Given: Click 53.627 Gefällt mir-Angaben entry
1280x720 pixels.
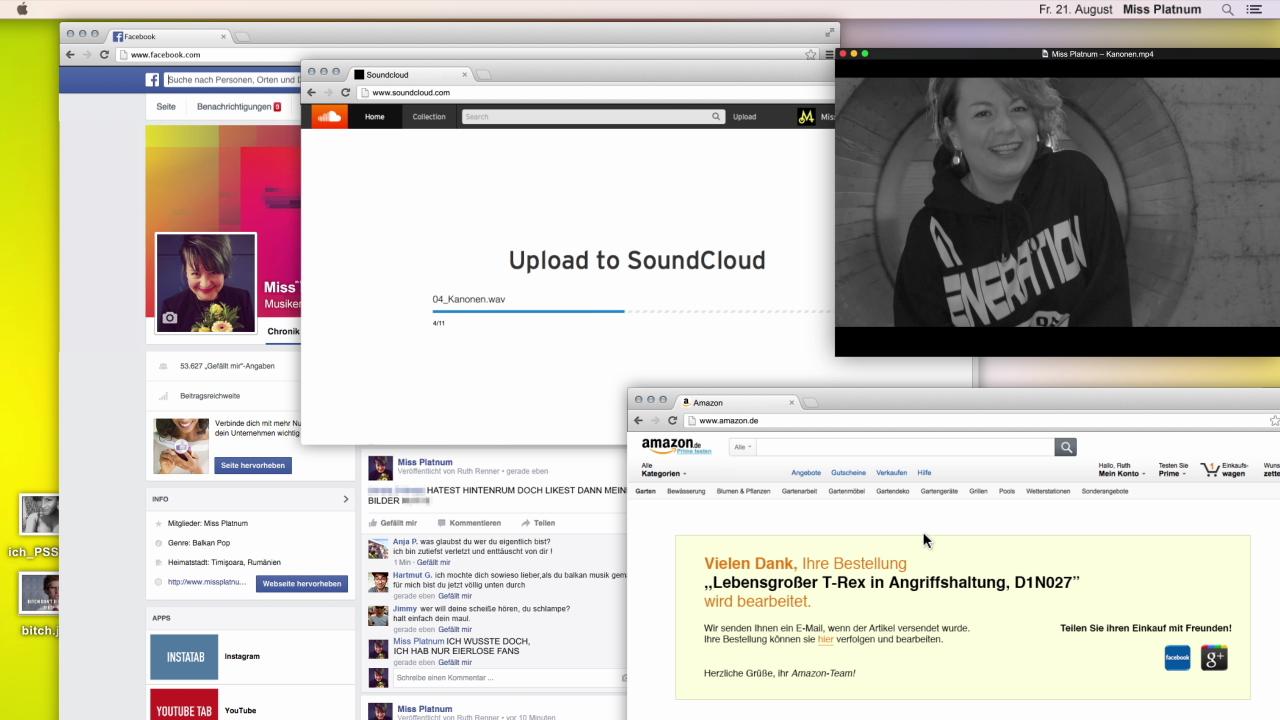Looking at the screenshot, I should point(227,366).
